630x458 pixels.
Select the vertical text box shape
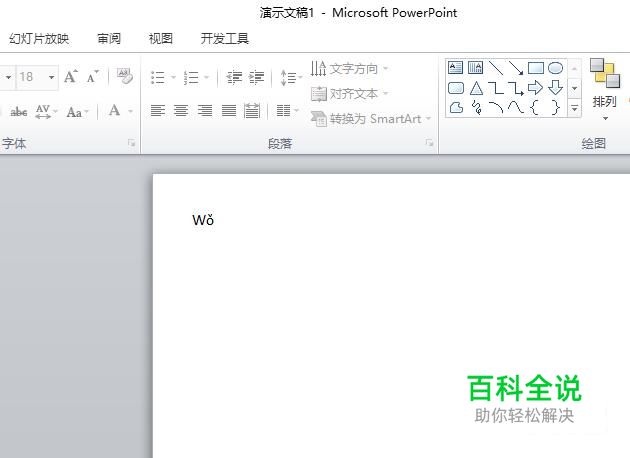475,67
